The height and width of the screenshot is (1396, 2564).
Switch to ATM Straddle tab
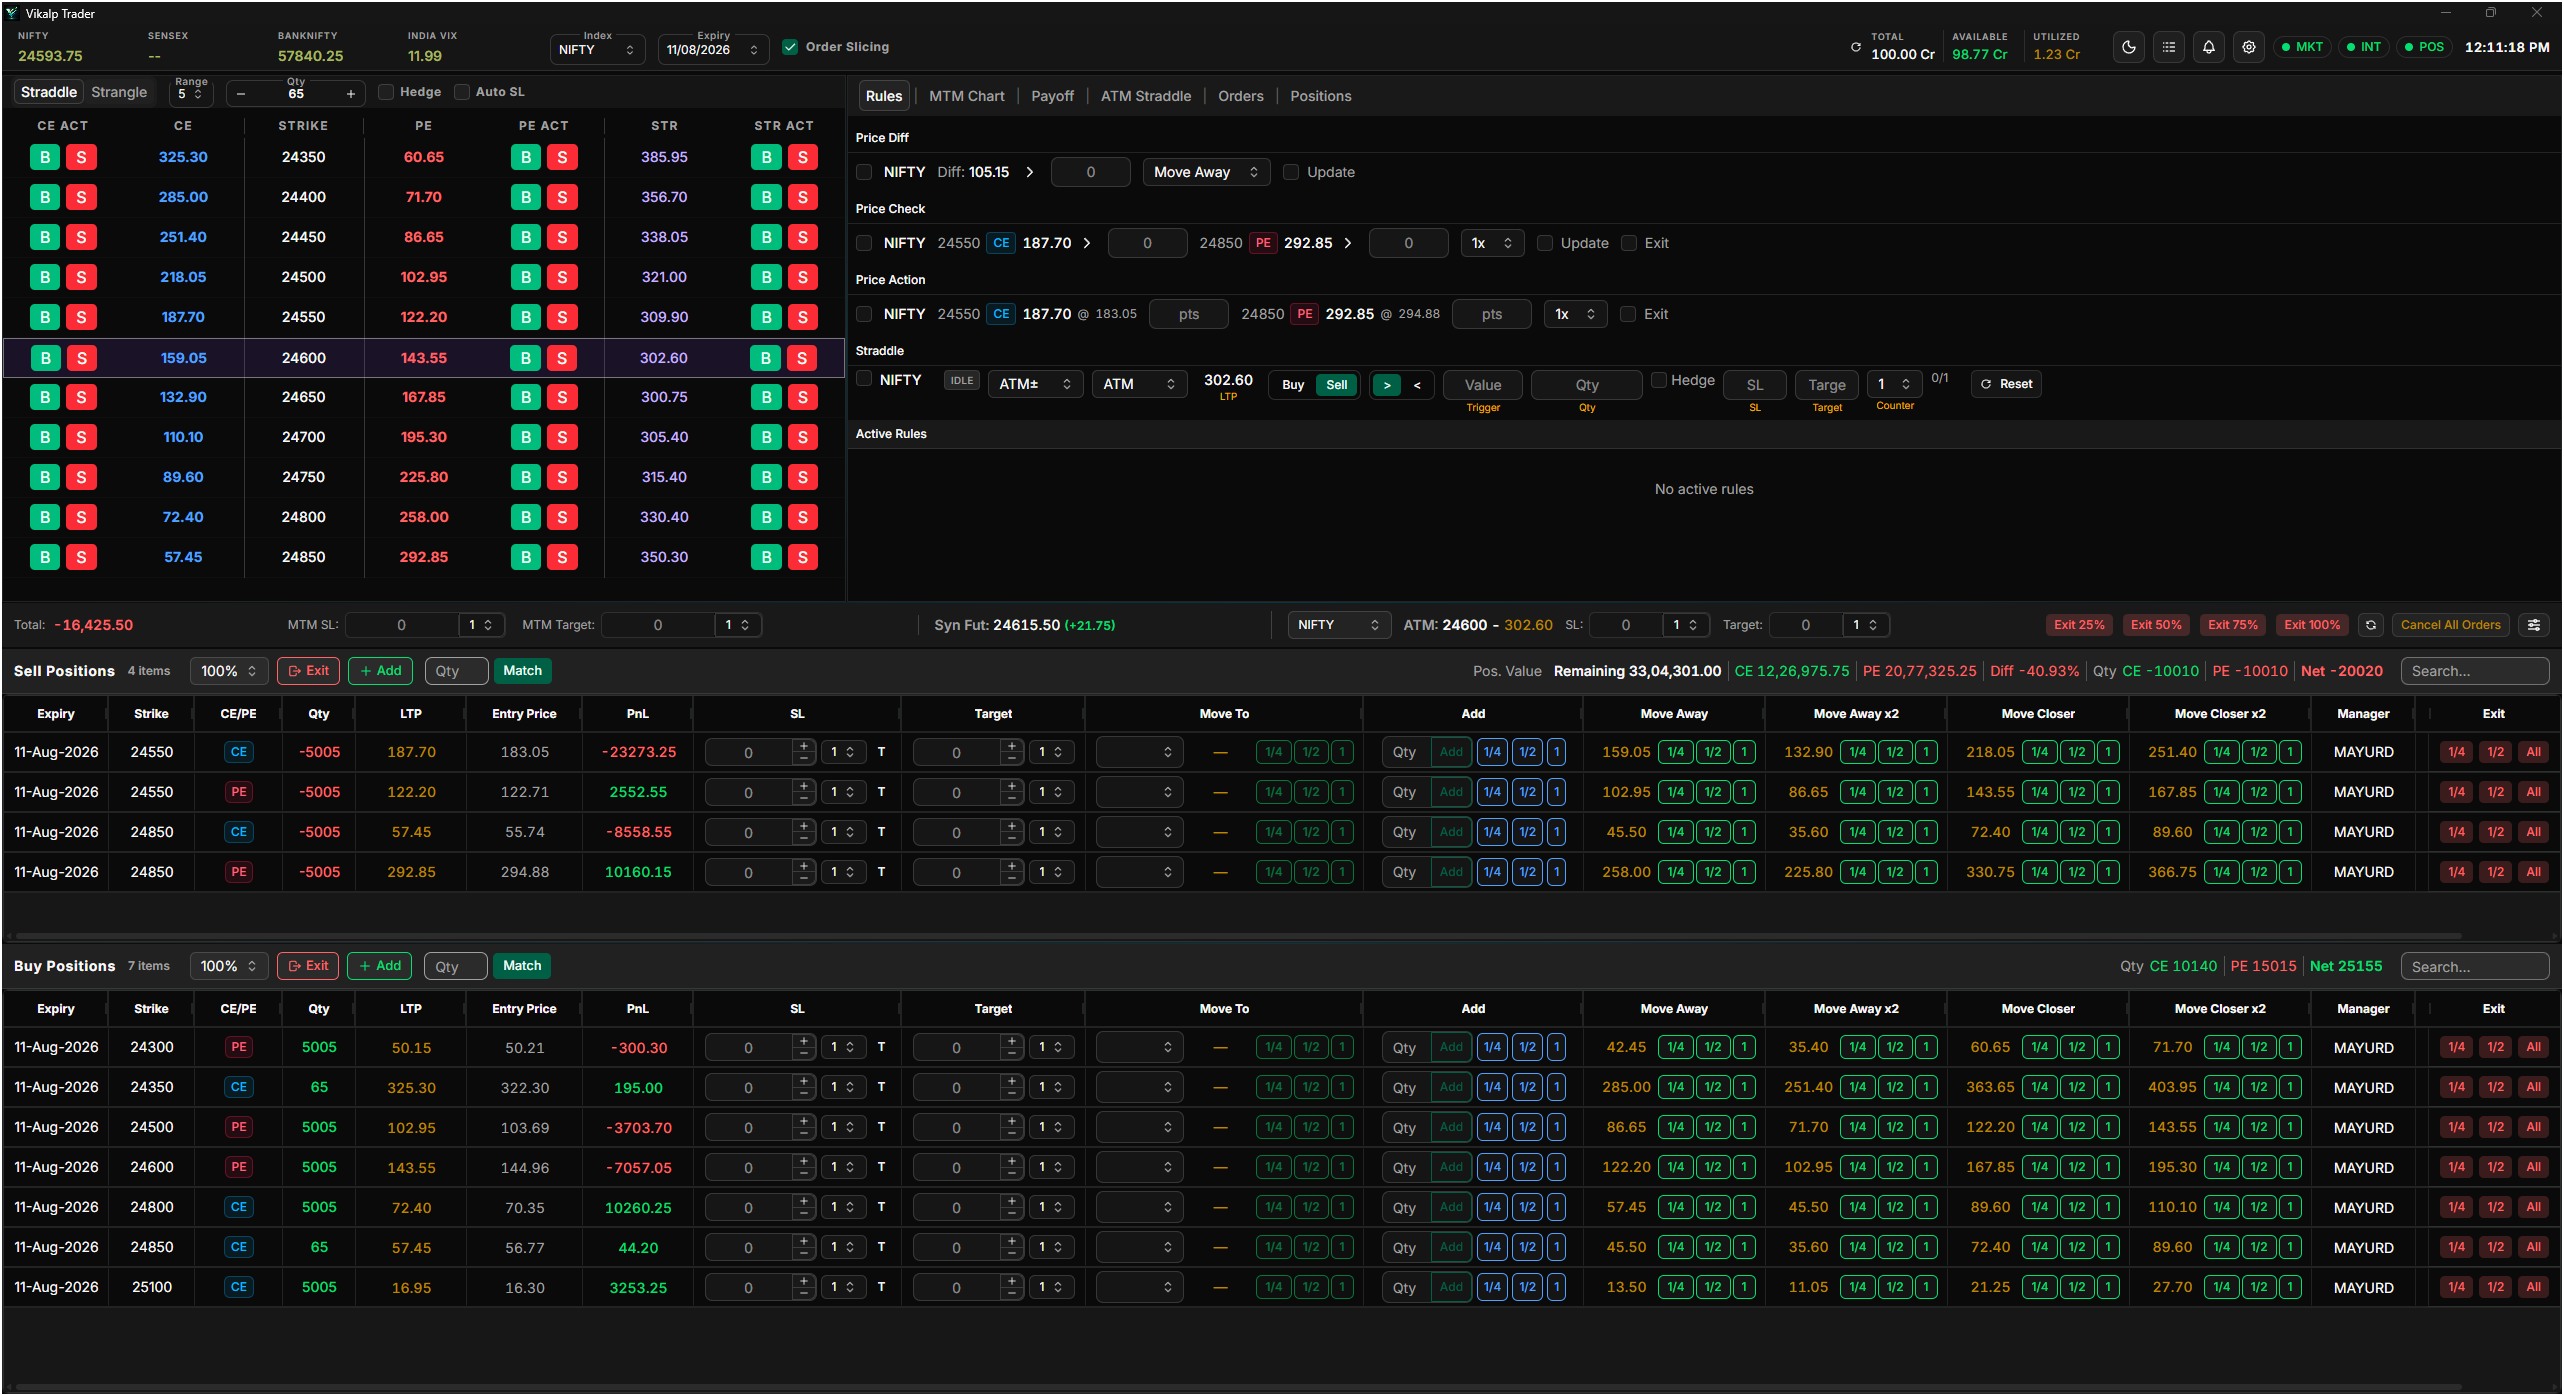tap(1146, 96)
